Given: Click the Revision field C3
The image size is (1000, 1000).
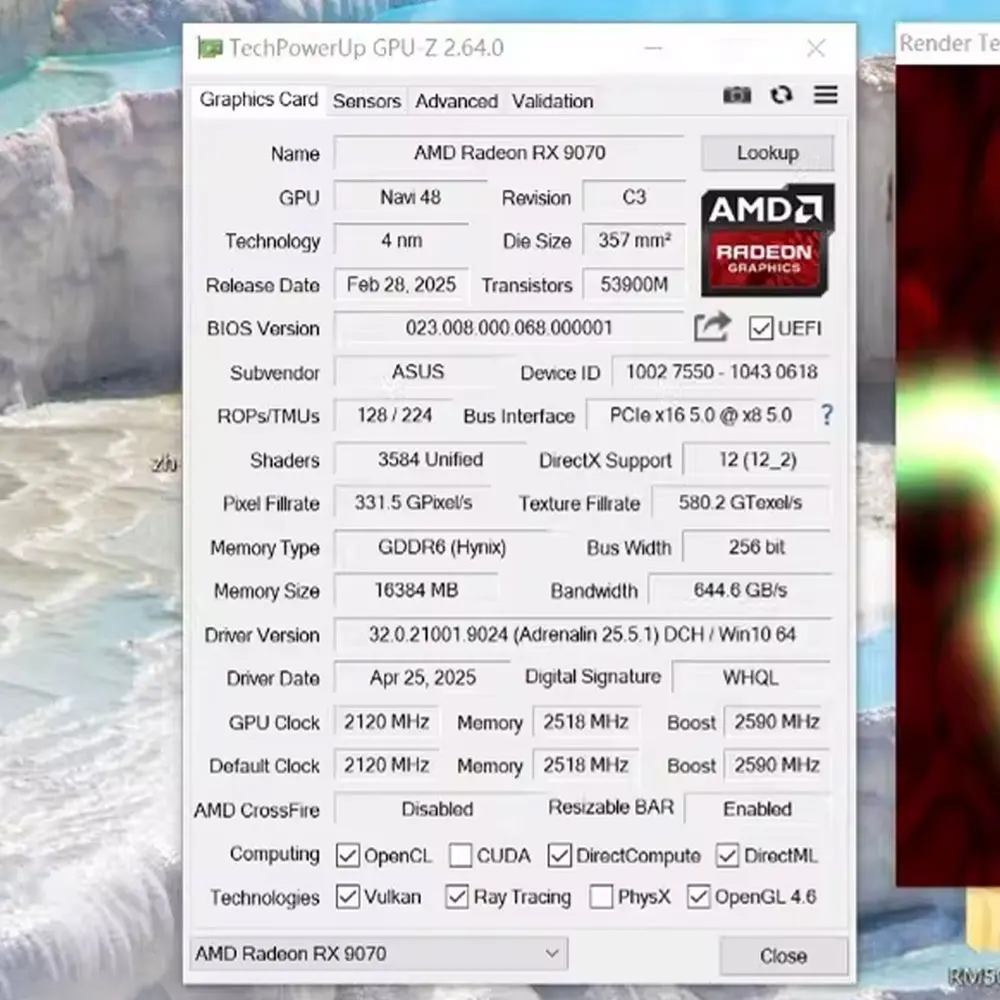Looking at the screenshot, I should point(634,197).
